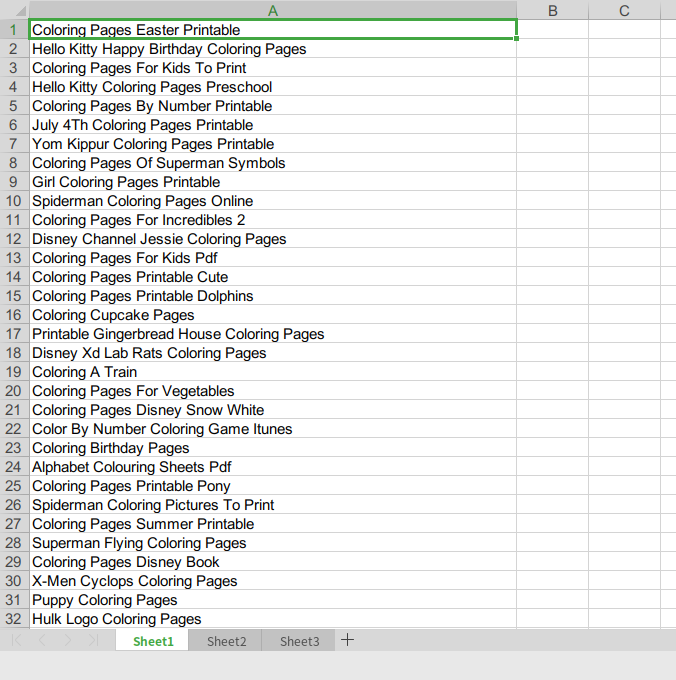Select 'Superman Flying Coloring Pages'
The width and height of the screenshot is (676, 680).
click(273, 543)
